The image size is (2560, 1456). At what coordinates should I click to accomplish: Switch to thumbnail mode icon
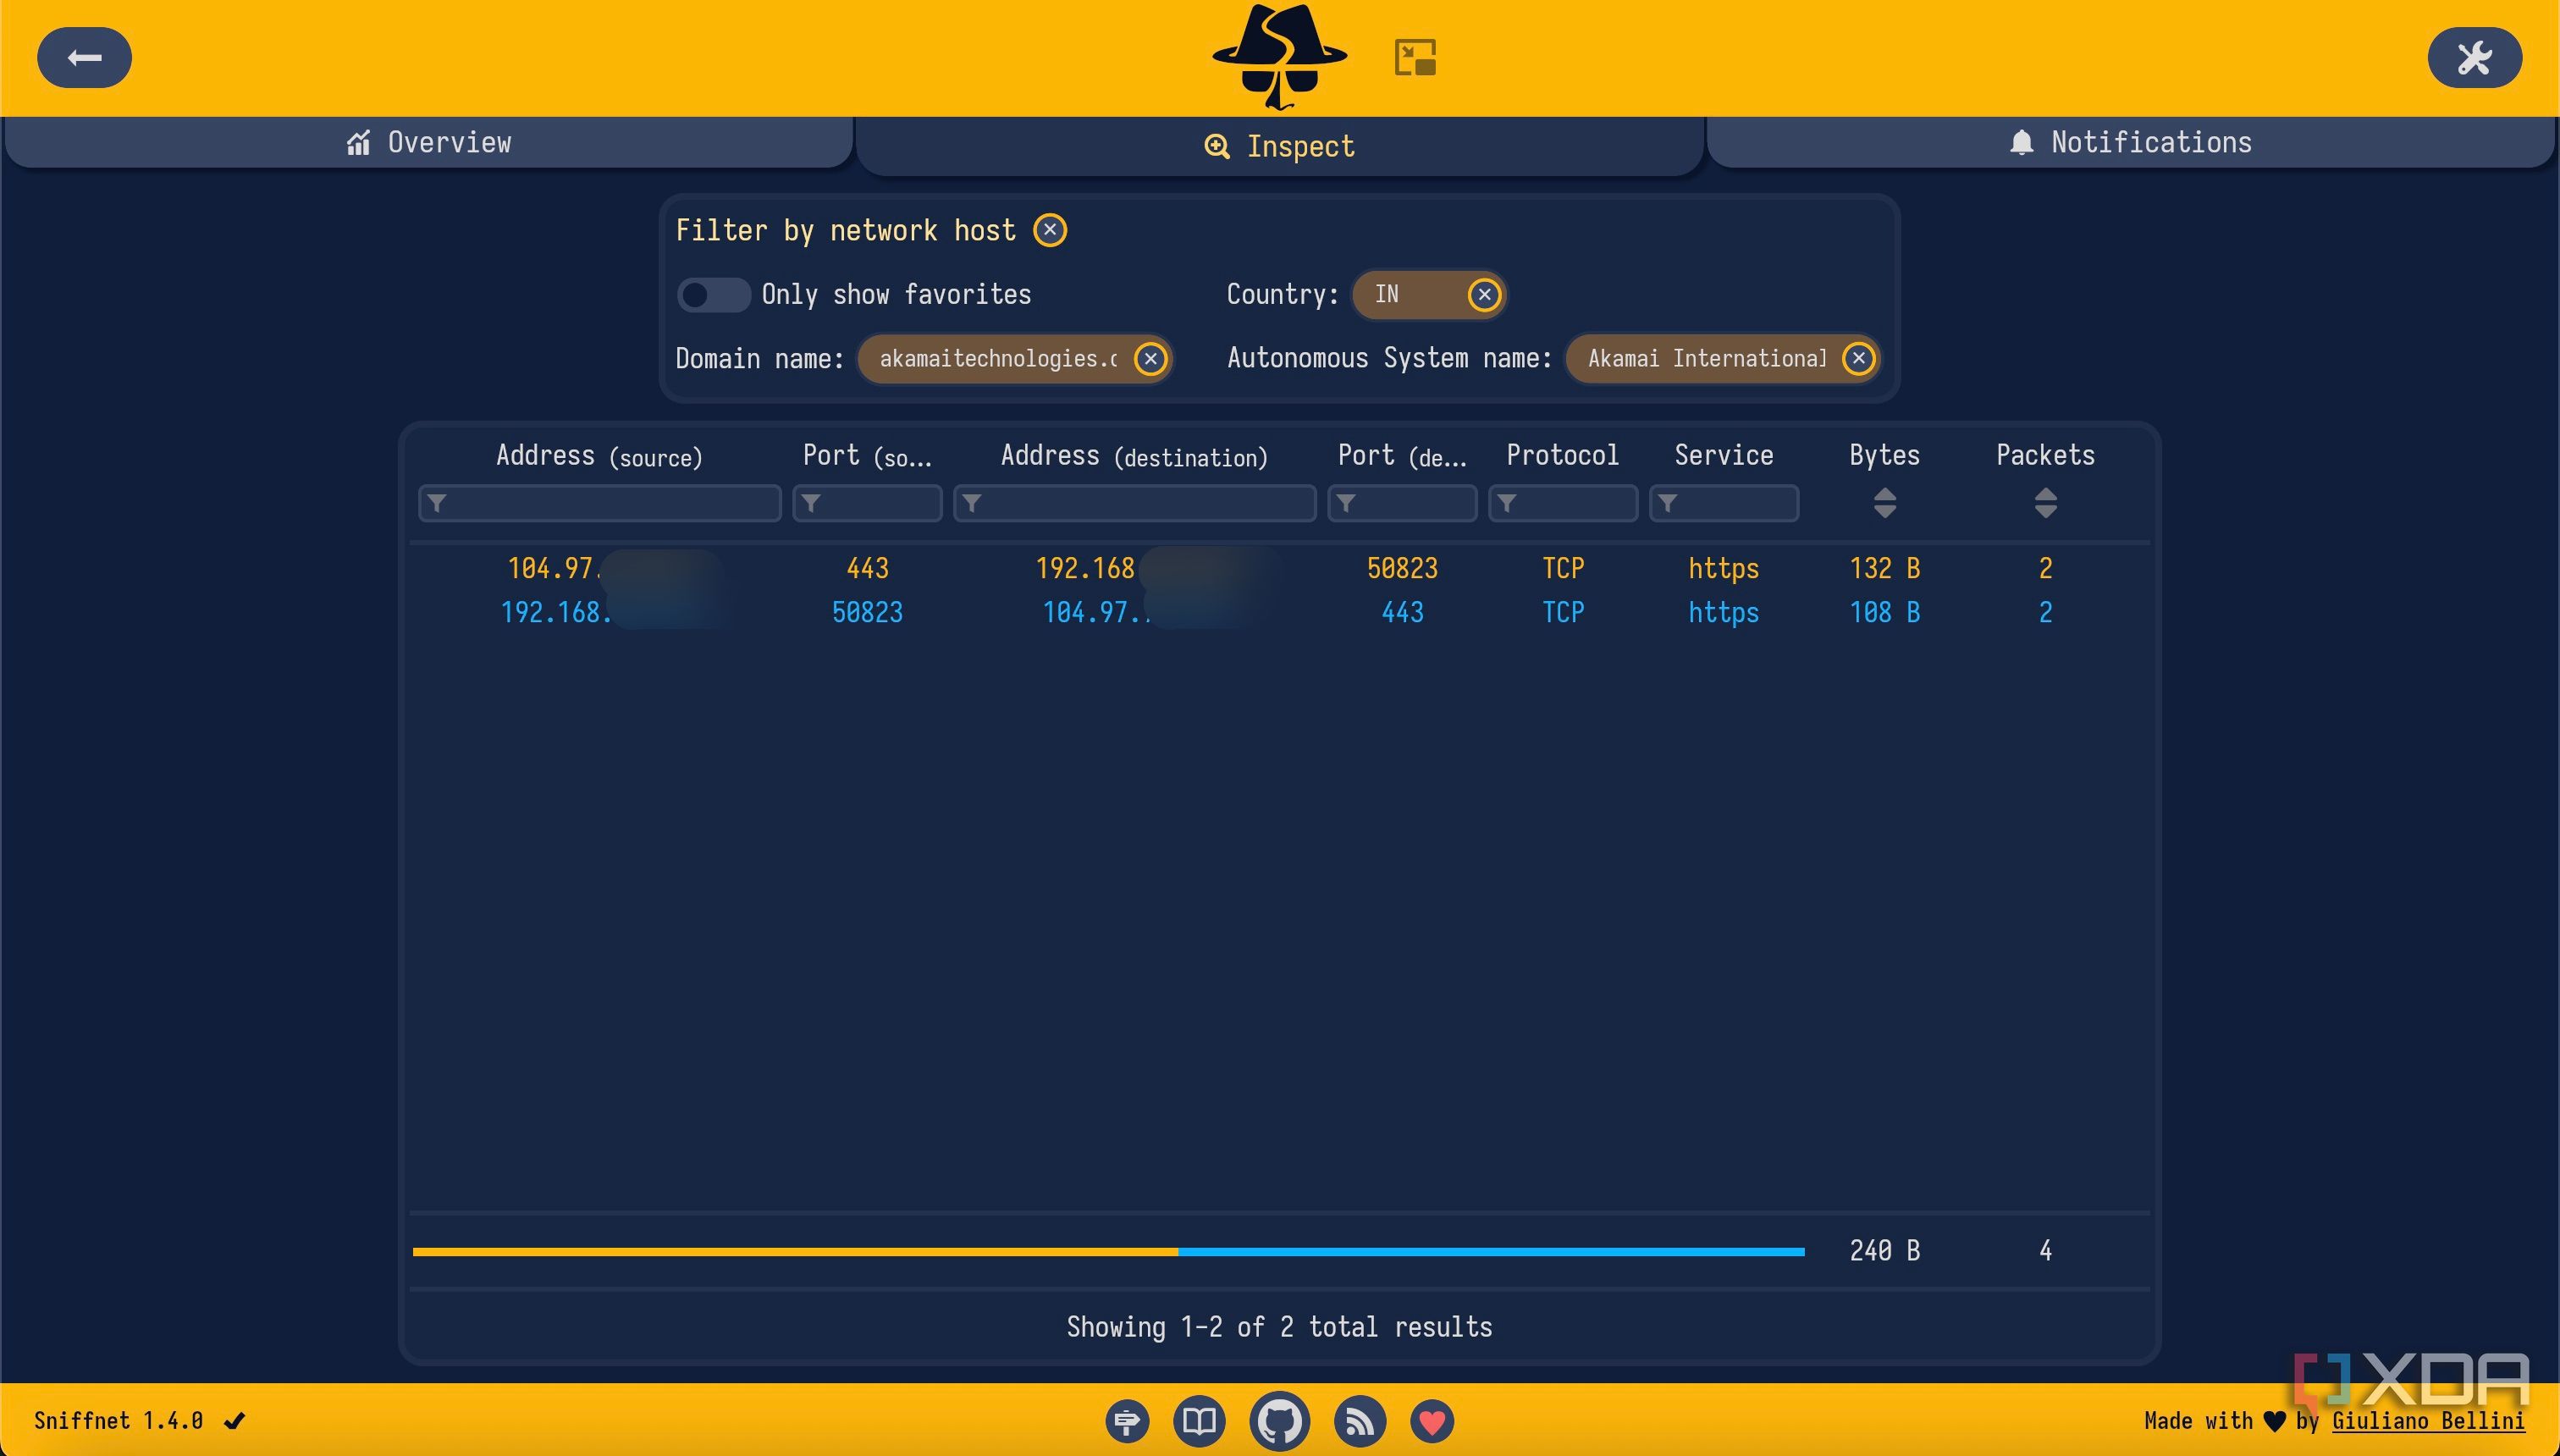pyautogui.click(x=1415, y=57)
